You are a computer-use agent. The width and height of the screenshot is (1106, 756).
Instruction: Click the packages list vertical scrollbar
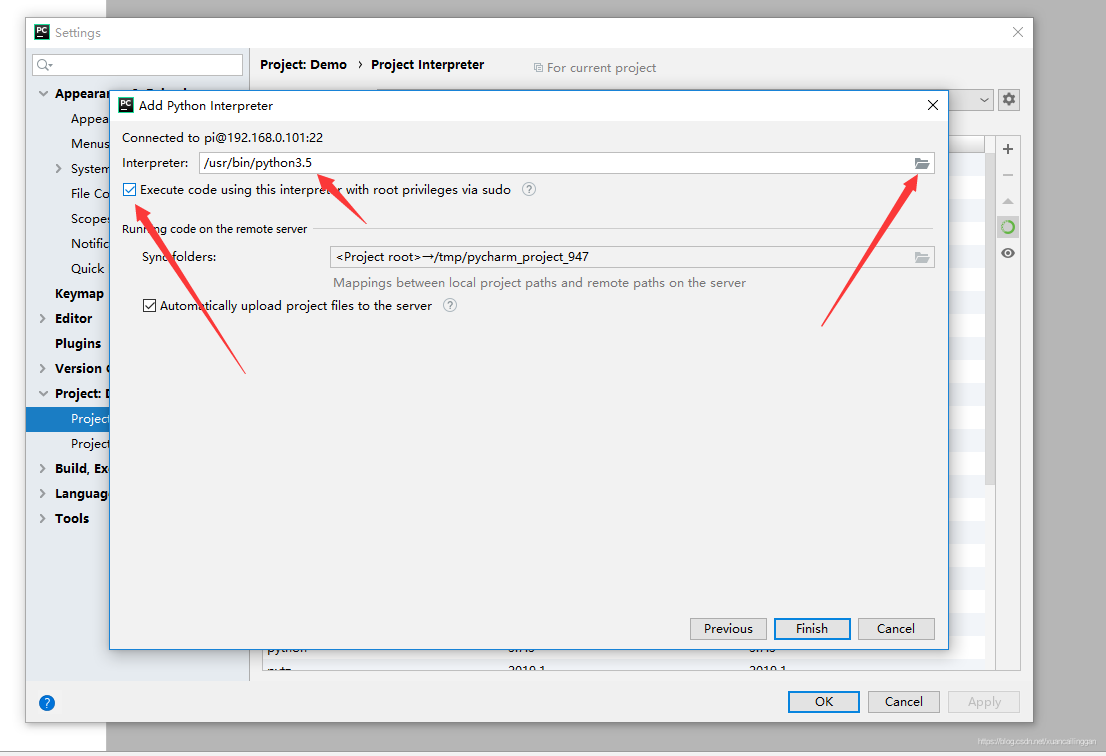coord(990,317)
